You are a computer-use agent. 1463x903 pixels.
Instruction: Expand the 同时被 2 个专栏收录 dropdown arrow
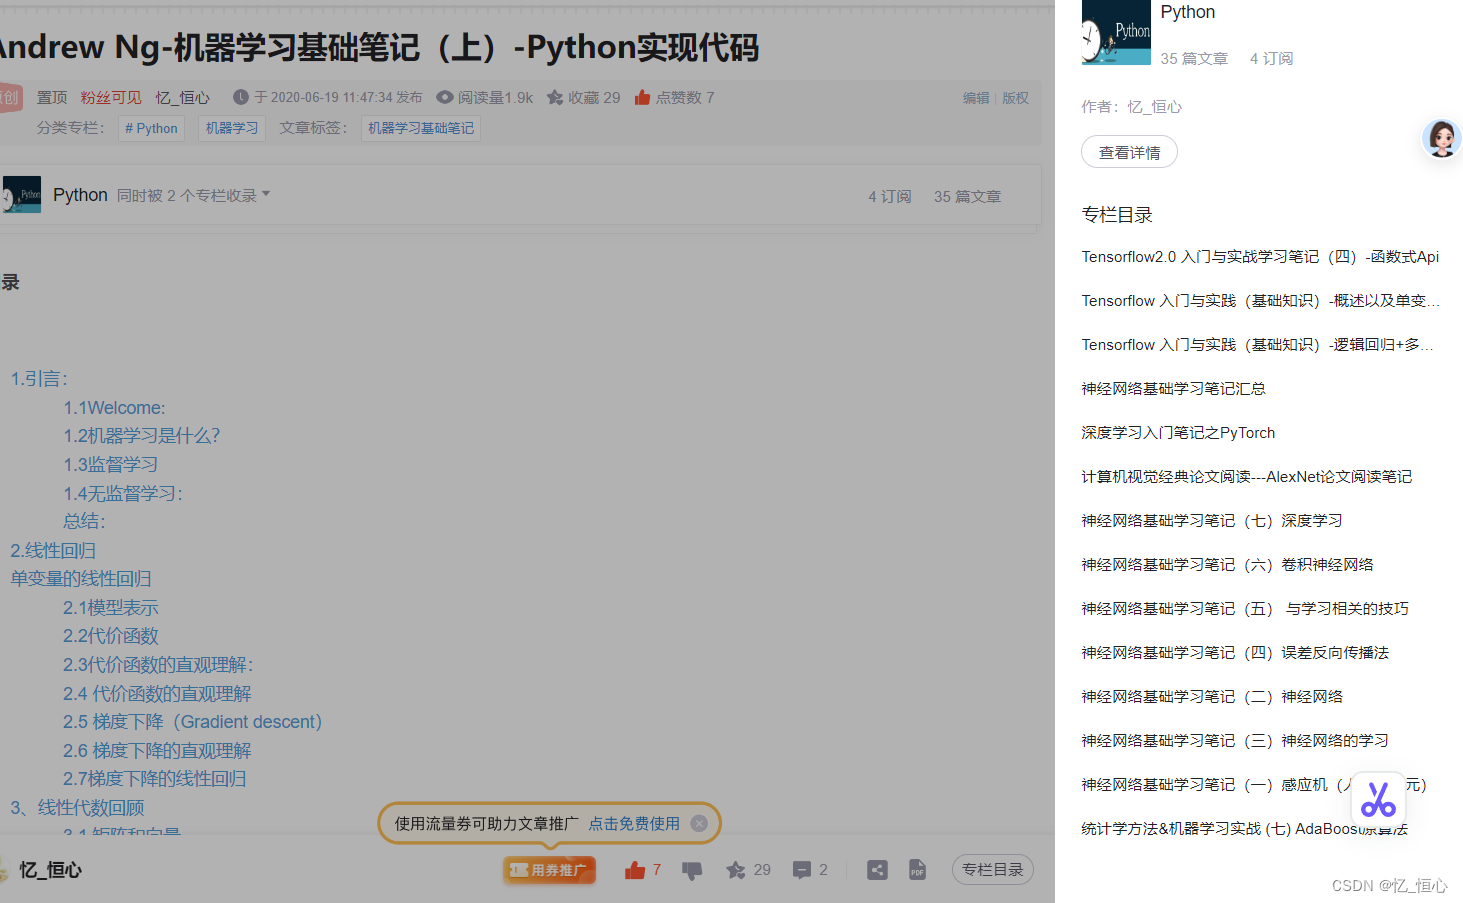pyautogui.click(x=266, y=194)
